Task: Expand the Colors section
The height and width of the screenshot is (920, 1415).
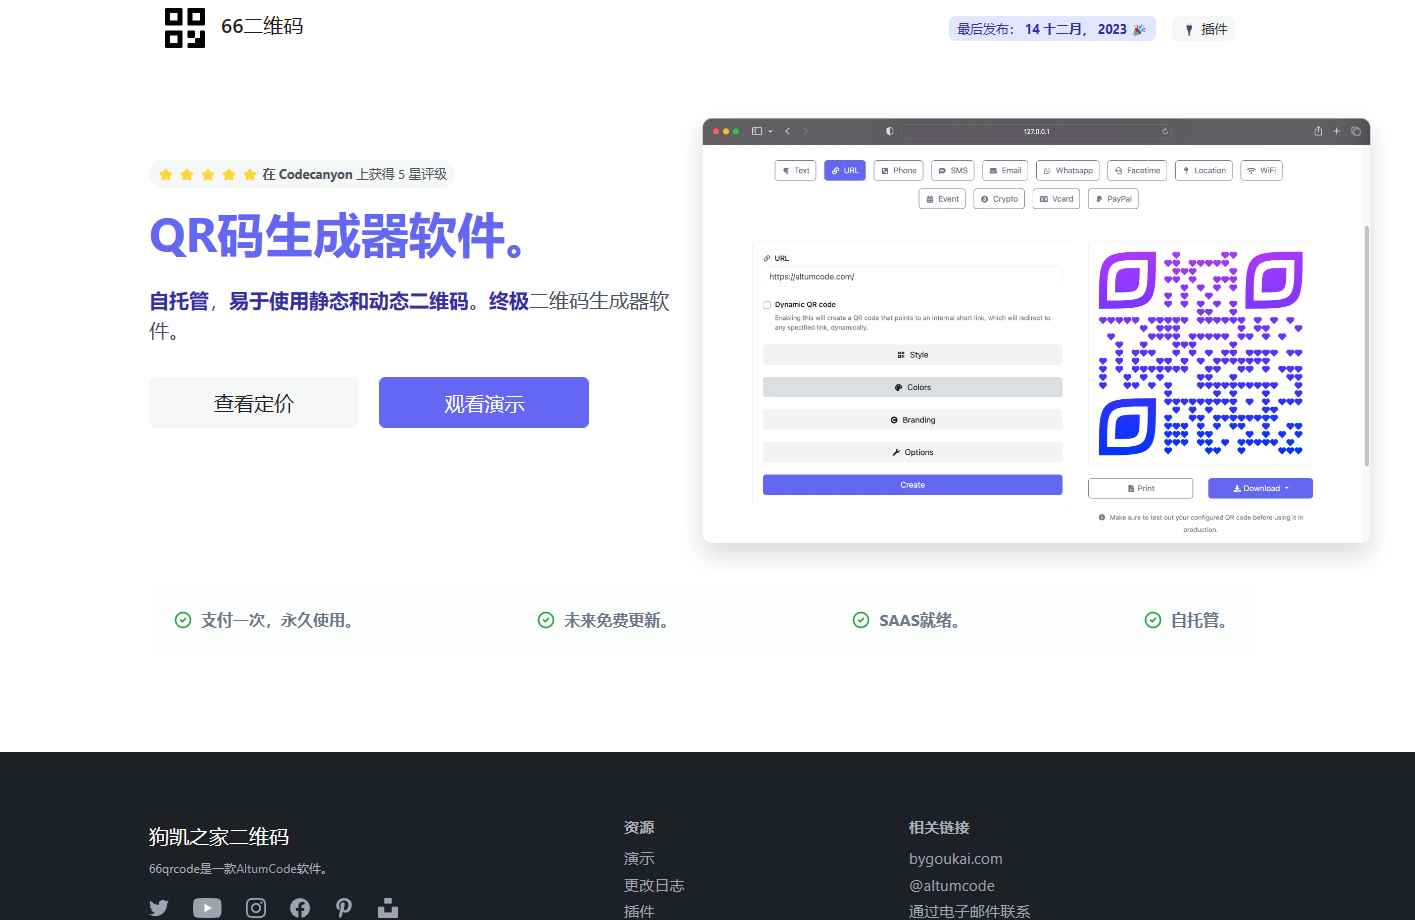Action: coord(912,387)
